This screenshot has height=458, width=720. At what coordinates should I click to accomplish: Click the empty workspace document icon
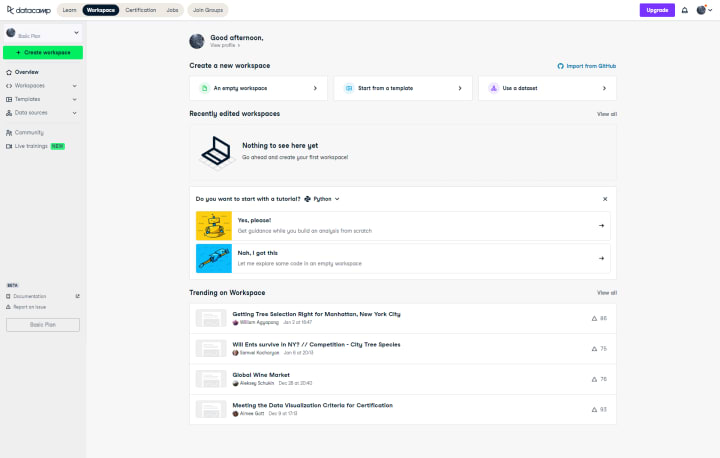204,88
